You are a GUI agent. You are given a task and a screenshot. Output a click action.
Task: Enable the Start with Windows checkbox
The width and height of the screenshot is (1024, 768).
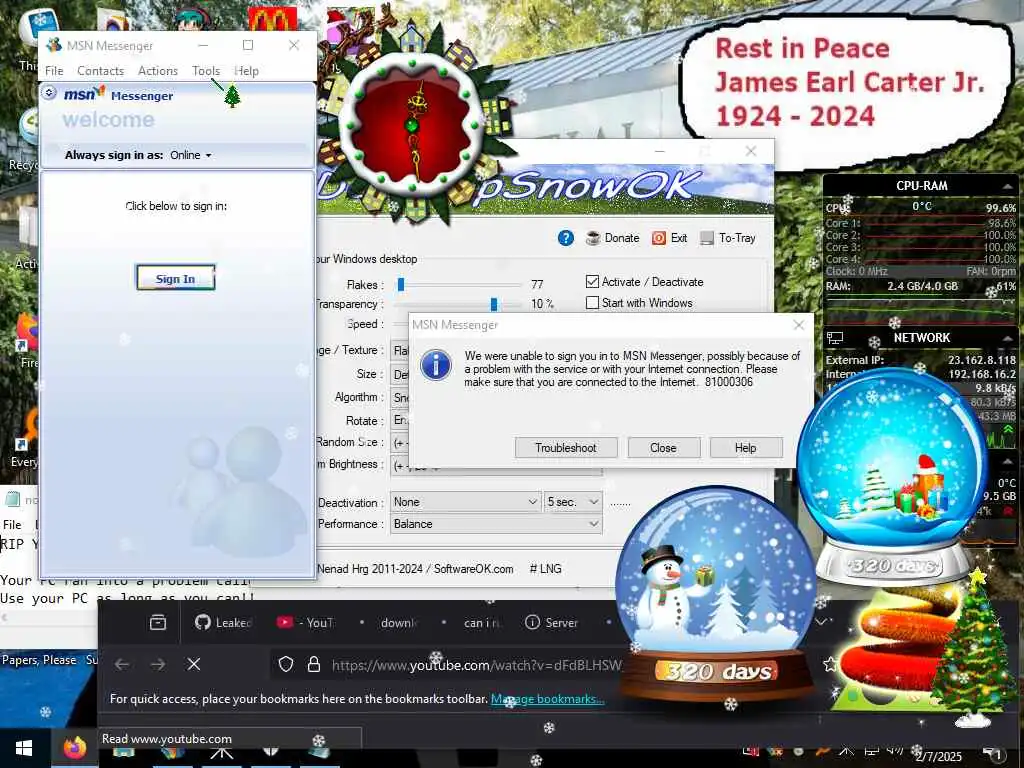coord(592,303)
